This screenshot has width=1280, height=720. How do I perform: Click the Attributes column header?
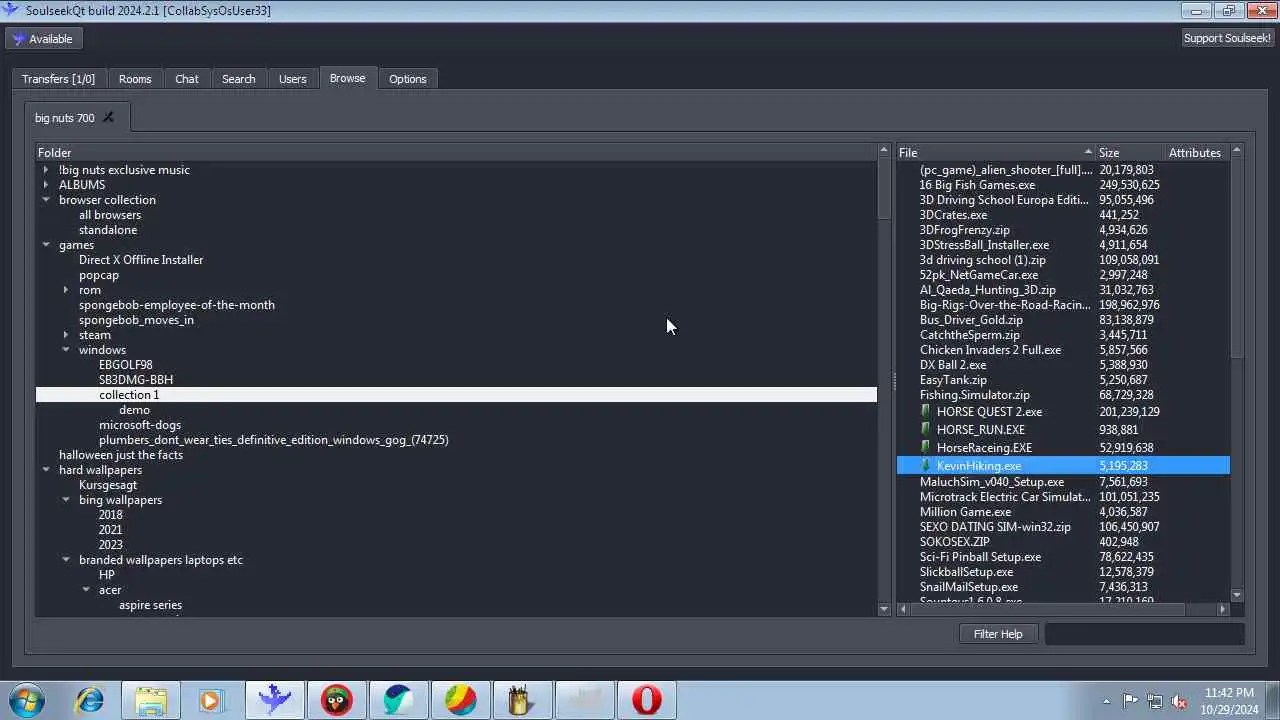click(x=1197, y=153)
